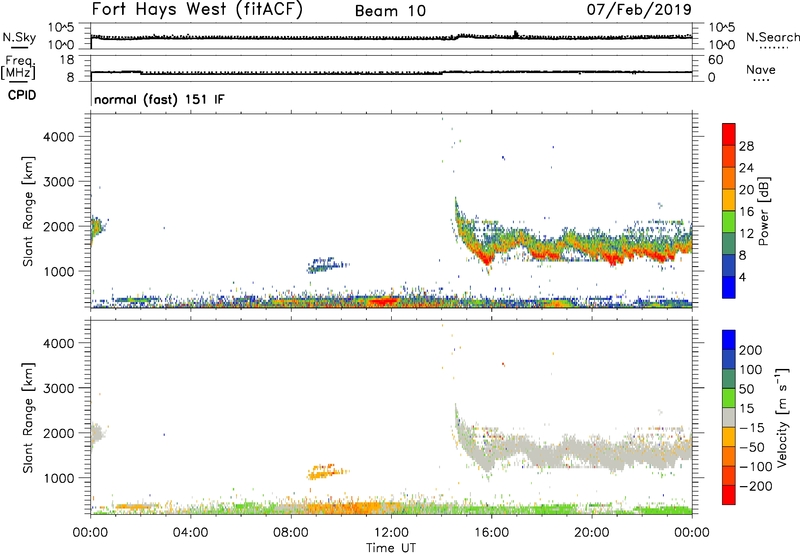
Task: Click the "60" tick on the Nave axis
Action: [x=715, y=60]
